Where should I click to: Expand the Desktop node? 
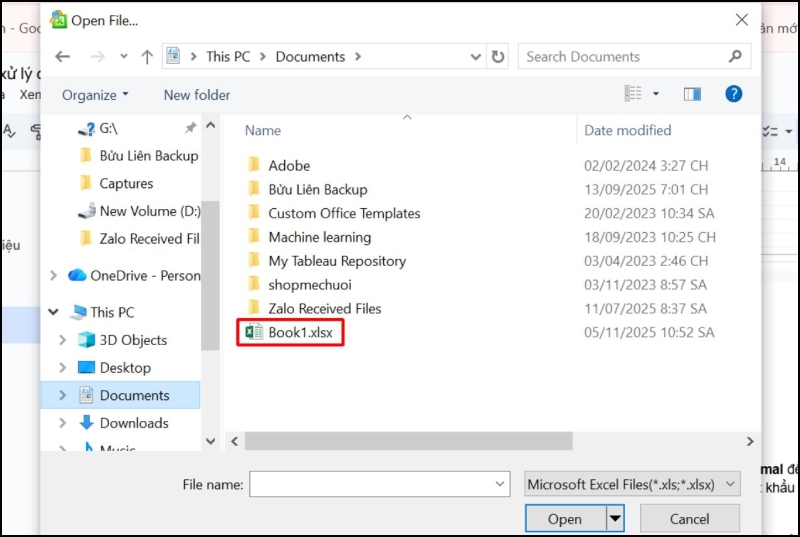(62, 368)
